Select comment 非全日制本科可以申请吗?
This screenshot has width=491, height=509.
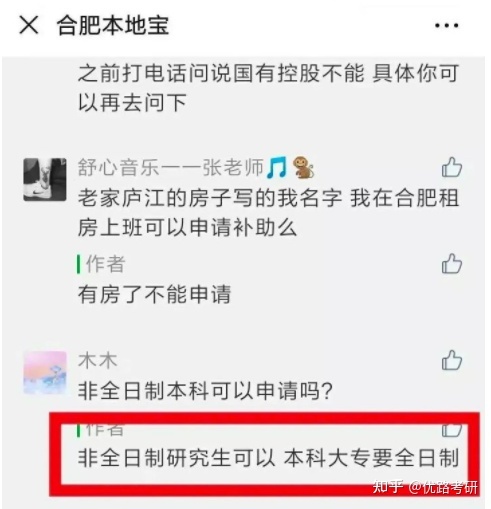205,390
